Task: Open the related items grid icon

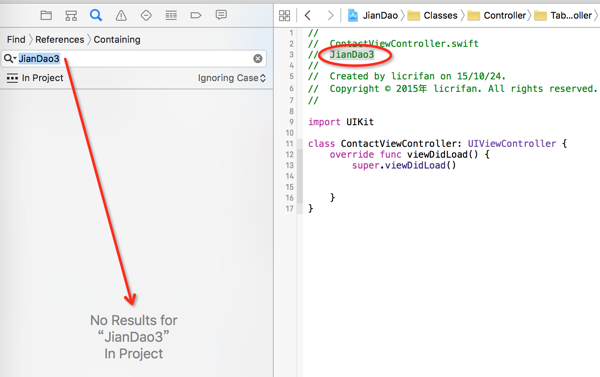Action: pyautogui.click(x=284, y=15)
